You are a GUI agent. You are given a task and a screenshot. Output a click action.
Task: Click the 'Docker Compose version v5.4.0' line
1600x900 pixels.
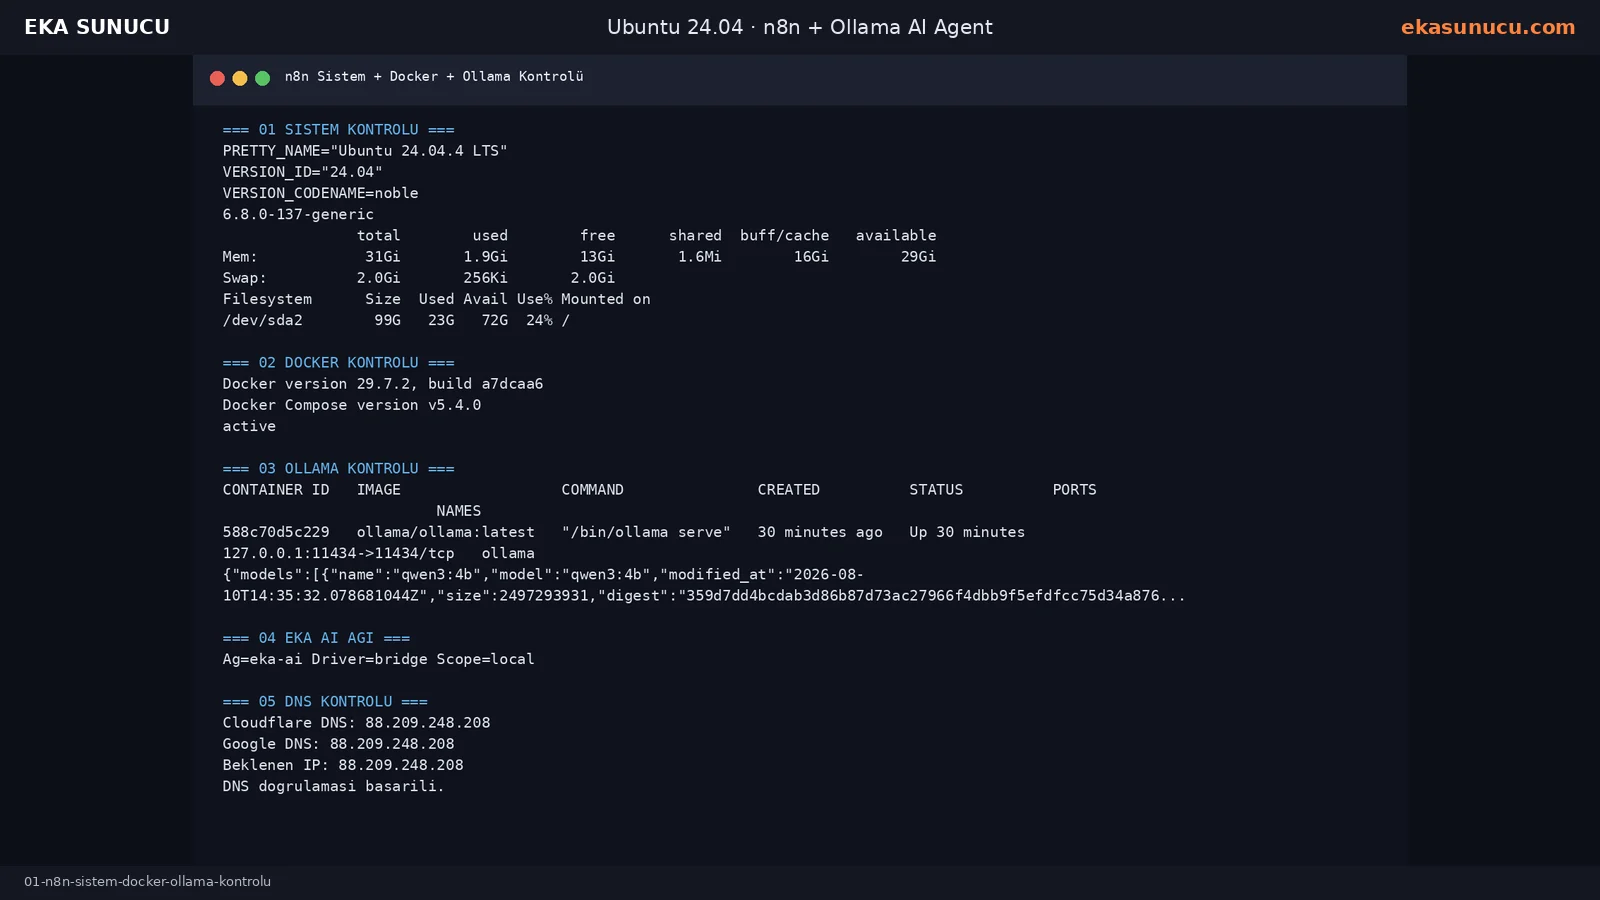pyautogui.click(x=352, y=405)
